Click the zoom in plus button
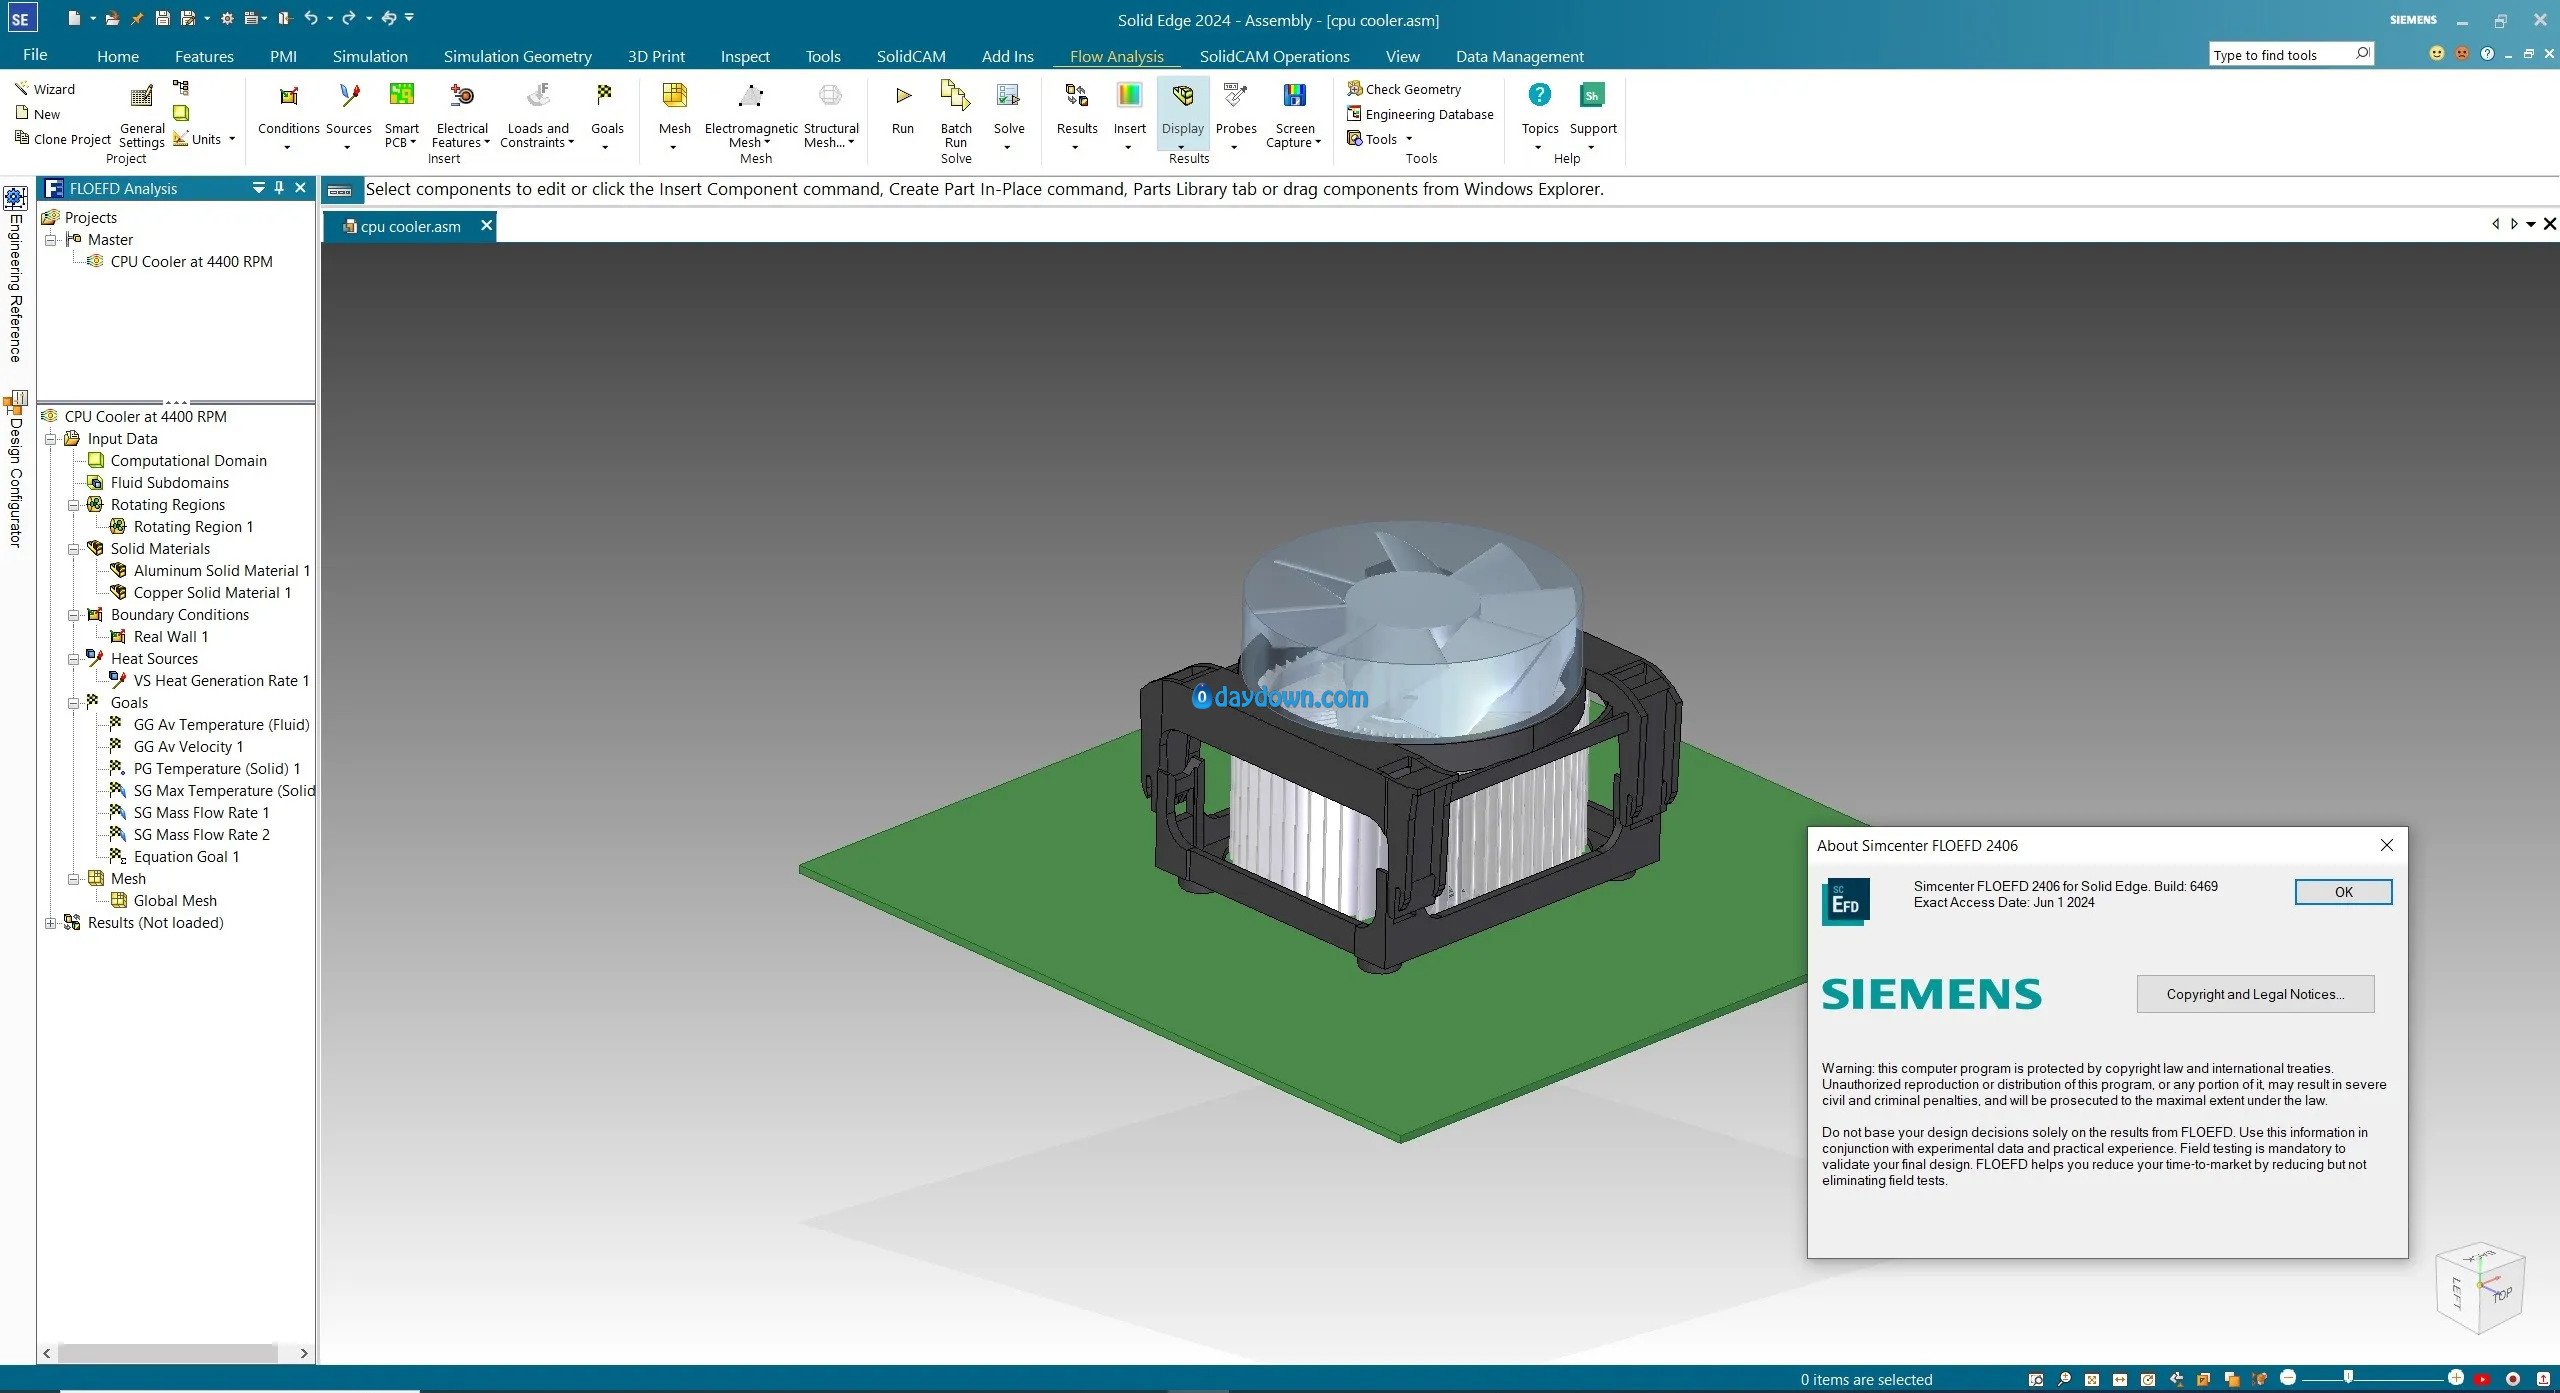Viewport: 2560px width, 1393px height. 2455,1378
